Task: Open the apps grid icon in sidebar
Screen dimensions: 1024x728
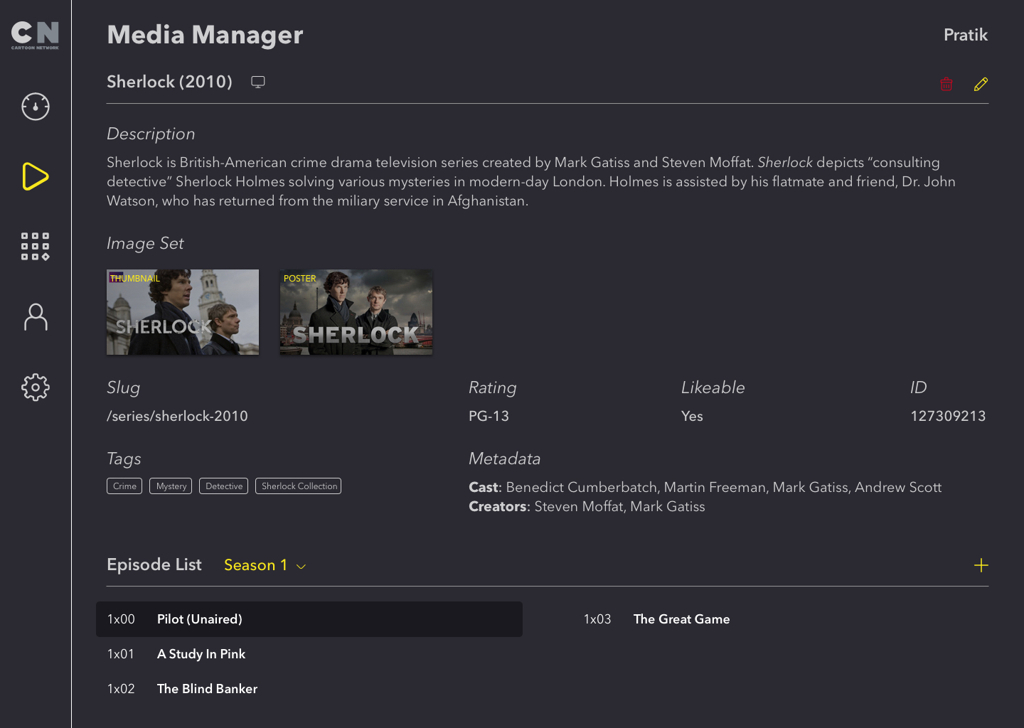Action: (35, 246)
